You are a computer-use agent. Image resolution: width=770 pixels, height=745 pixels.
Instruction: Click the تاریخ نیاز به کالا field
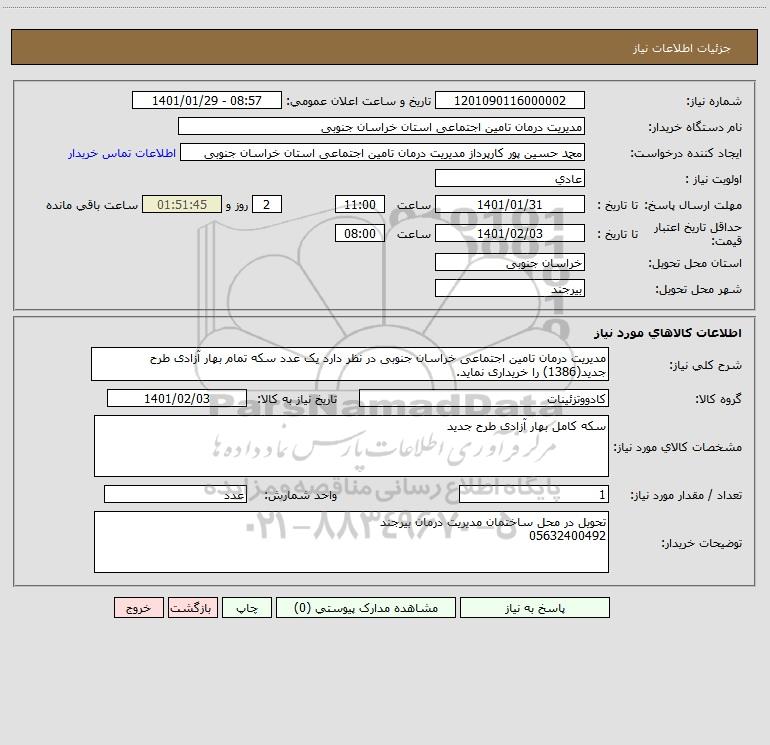(177, 398)
